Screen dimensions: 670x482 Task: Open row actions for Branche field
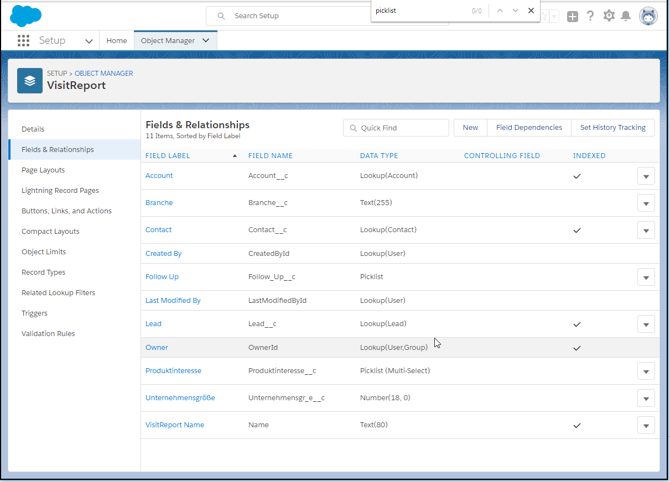(x=646, y=203)
